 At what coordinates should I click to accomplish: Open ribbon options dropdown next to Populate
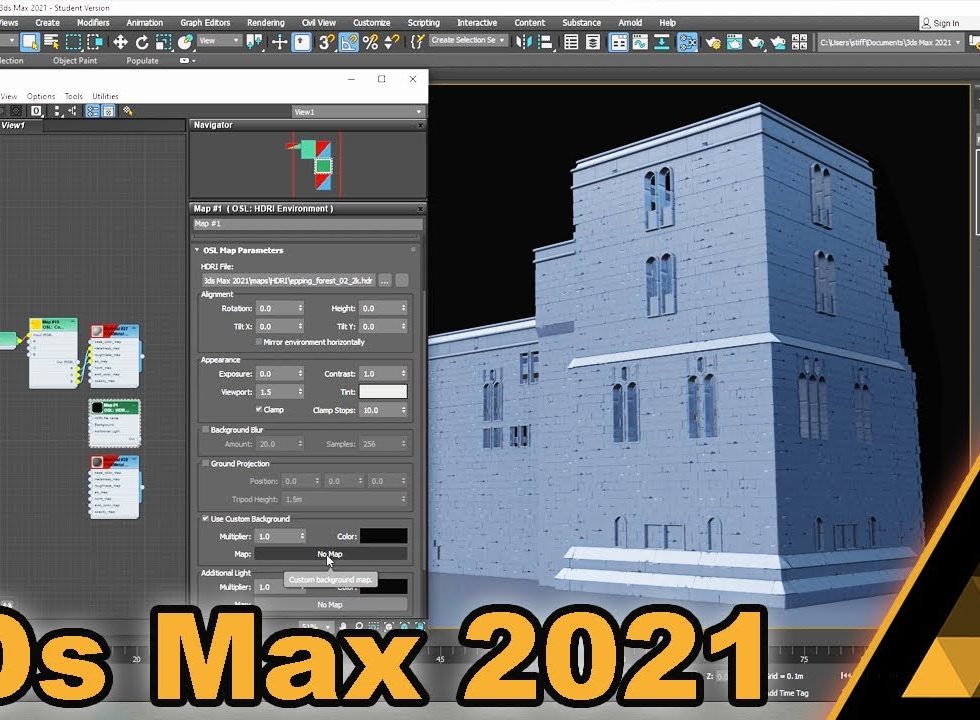188,61
